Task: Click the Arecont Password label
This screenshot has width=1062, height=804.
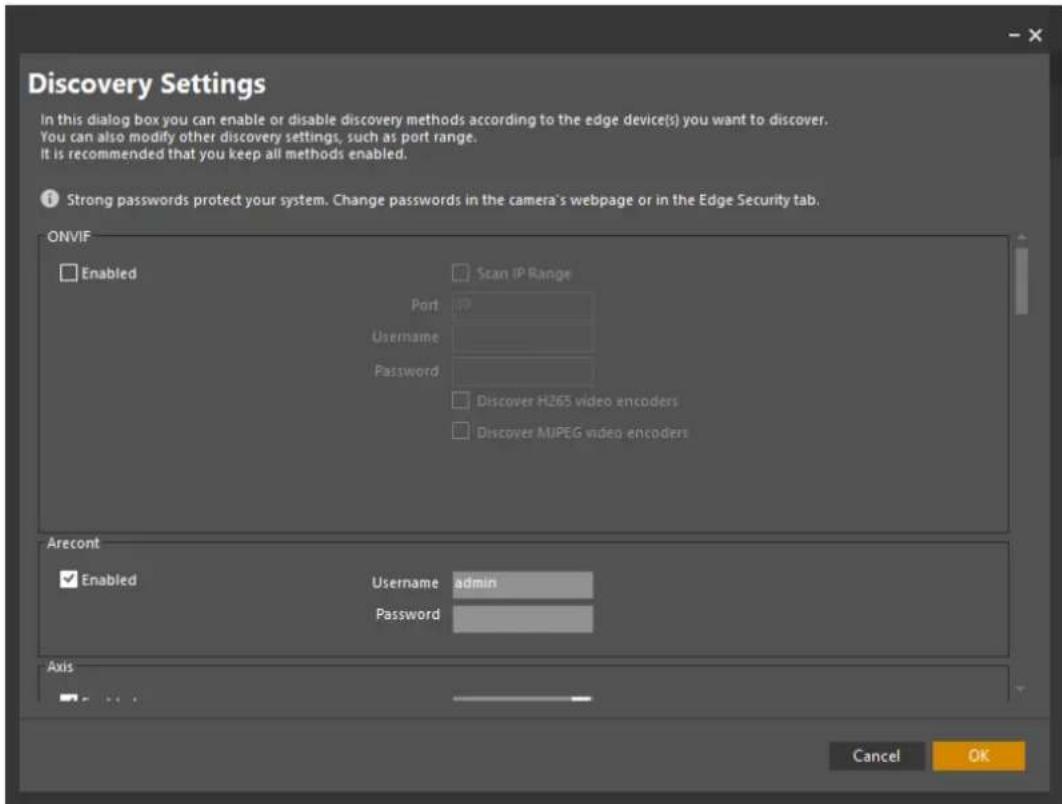Action: pos(408,614)
